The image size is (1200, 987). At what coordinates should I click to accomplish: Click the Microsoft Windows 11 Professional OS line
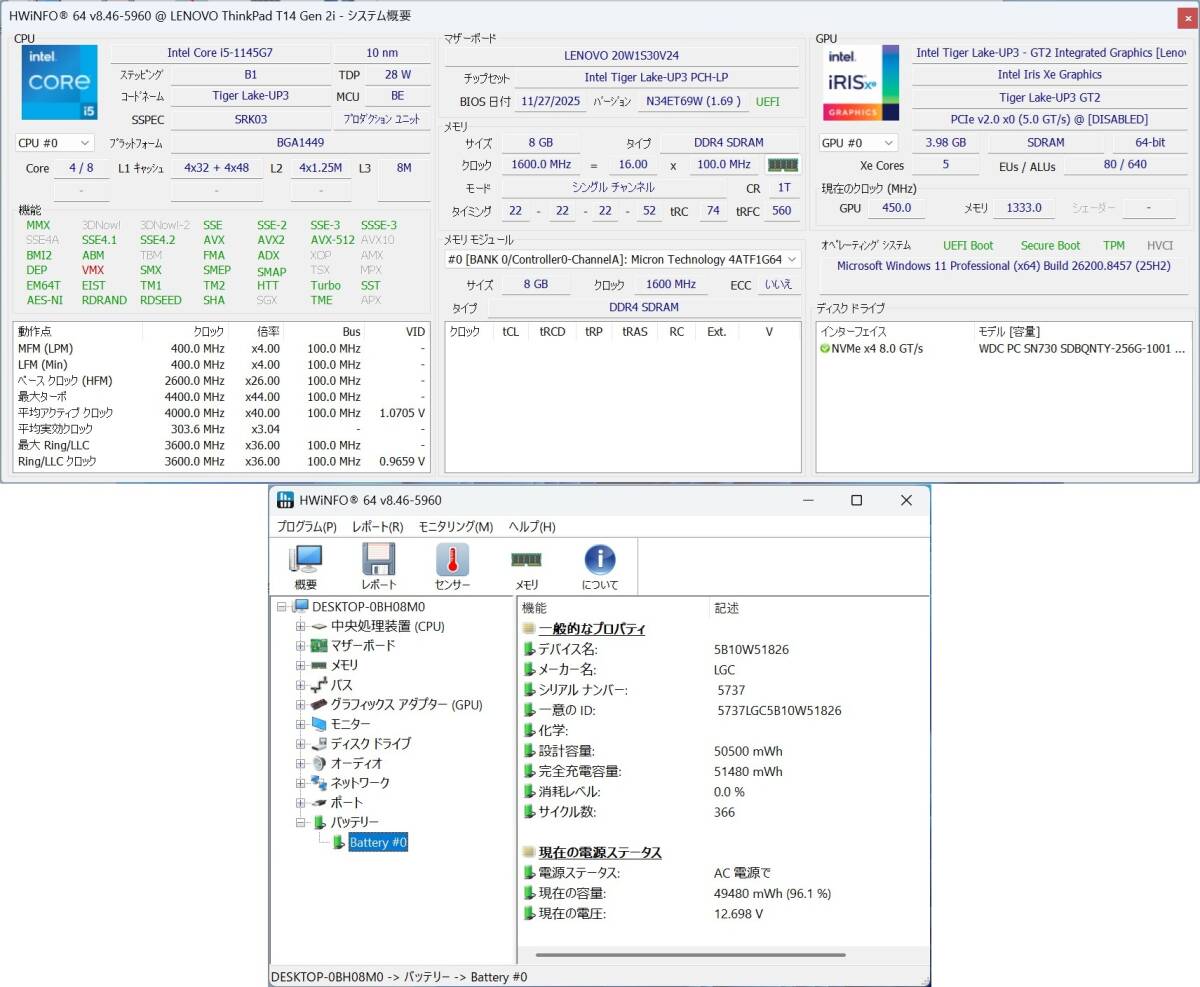click(x=1005, y=266)
